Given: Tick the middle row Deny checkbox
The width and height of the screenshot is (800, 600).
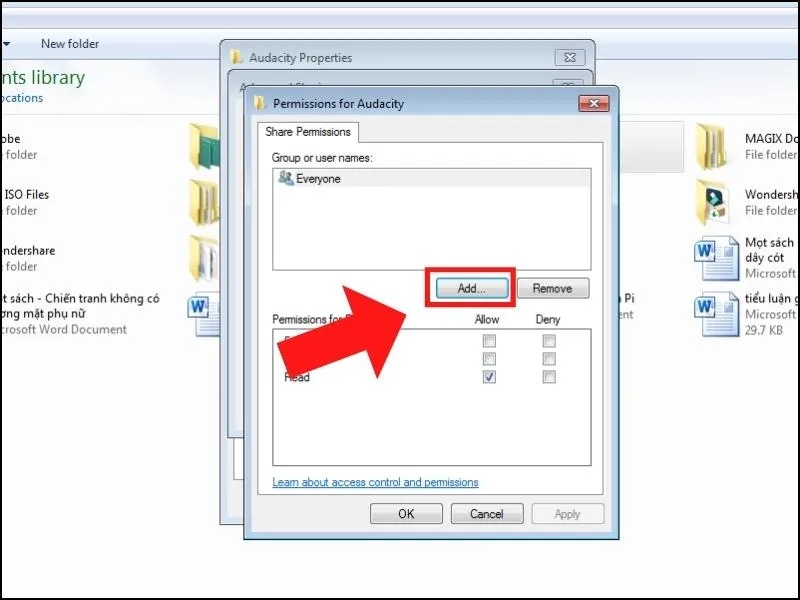Looking at the screenshot, I should coord(549,359).
